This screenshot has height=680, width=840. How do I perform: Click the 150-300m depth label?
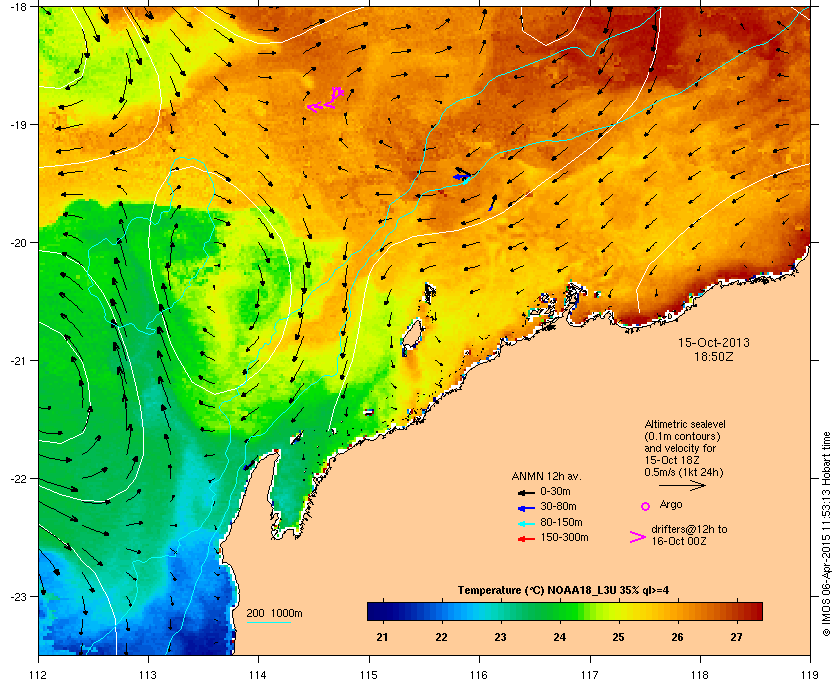564,537
